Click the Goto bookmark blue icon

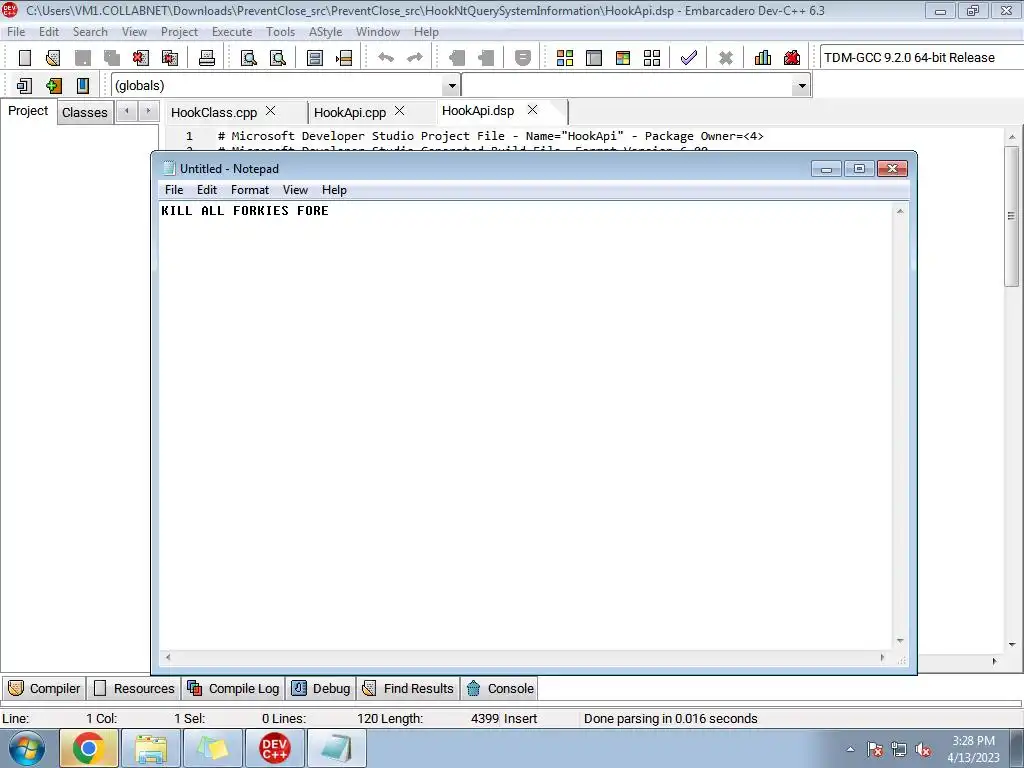pyautogui.click(x=82, y=86)
